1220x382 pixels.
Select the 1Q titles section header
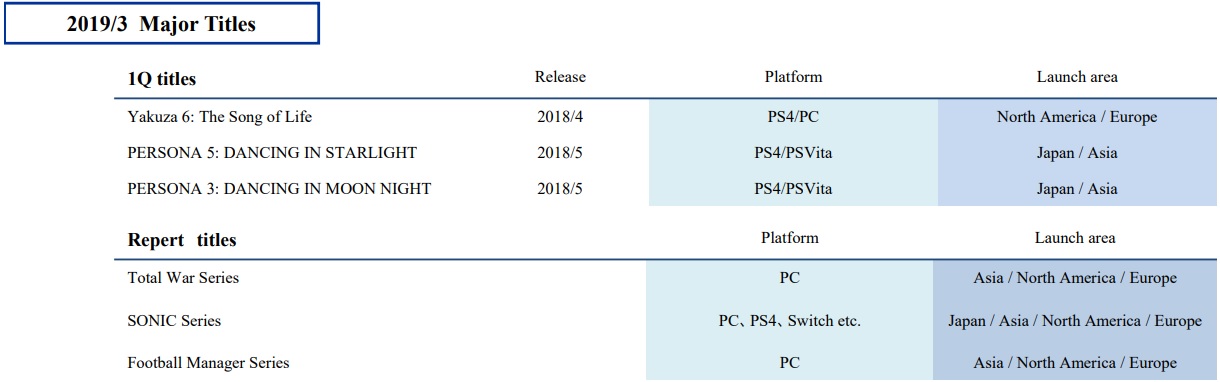point(162,78)
